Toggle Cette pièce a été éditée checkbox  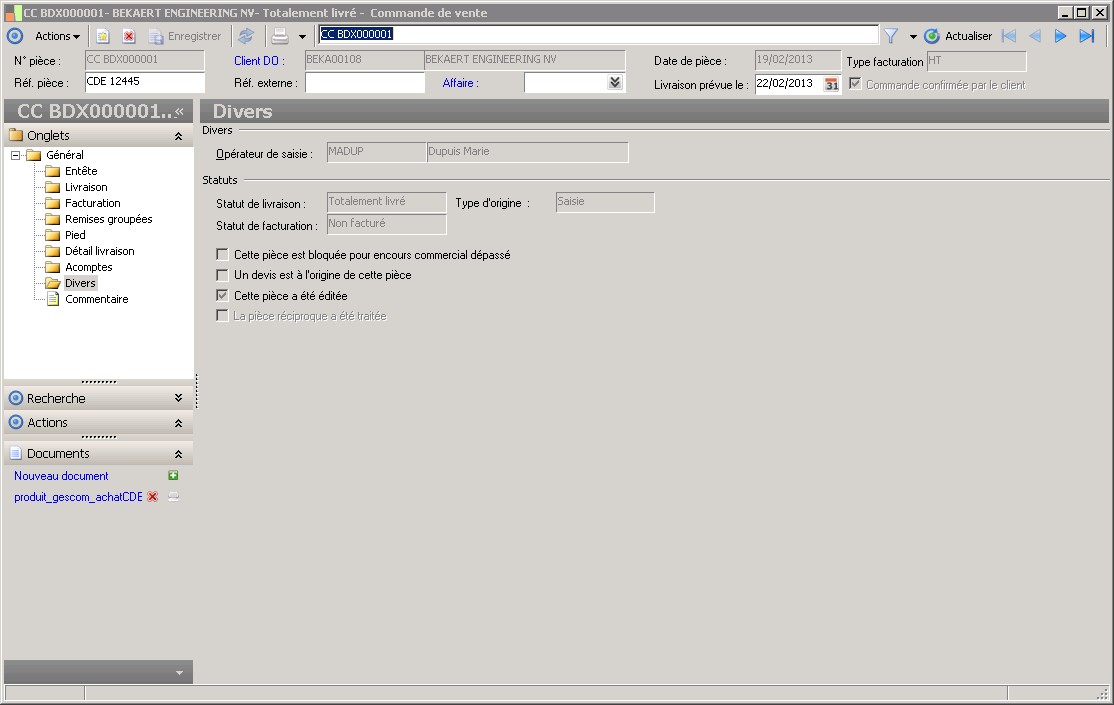[222, 295]
